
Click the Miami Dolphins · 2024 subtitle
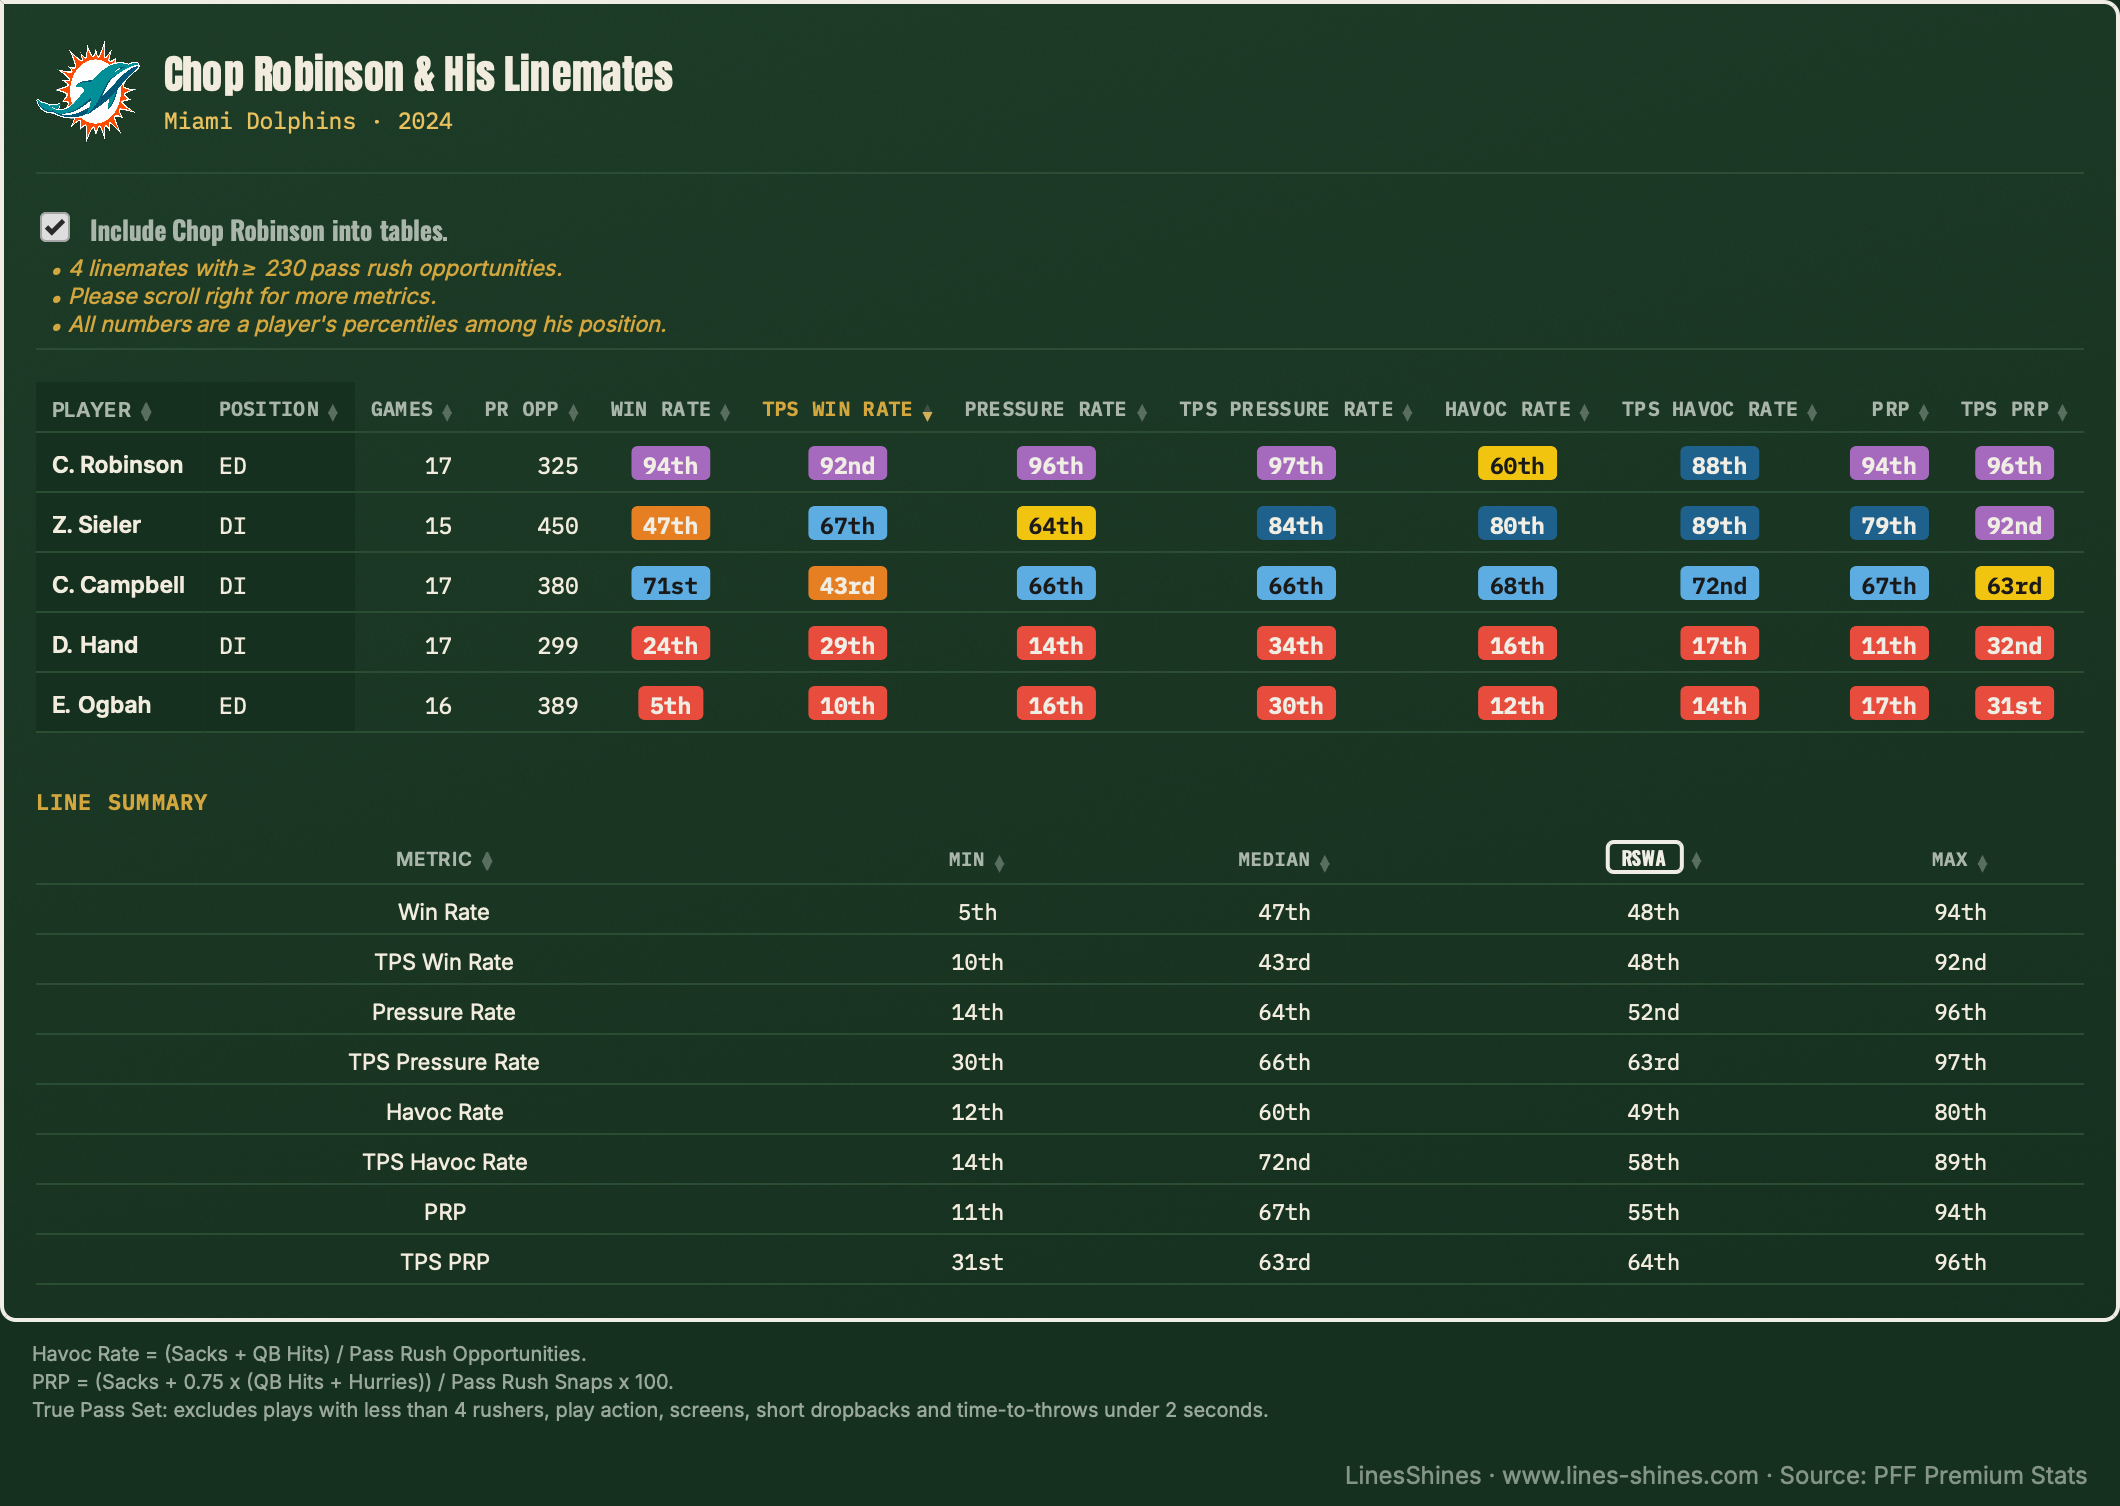pos(308,121)
